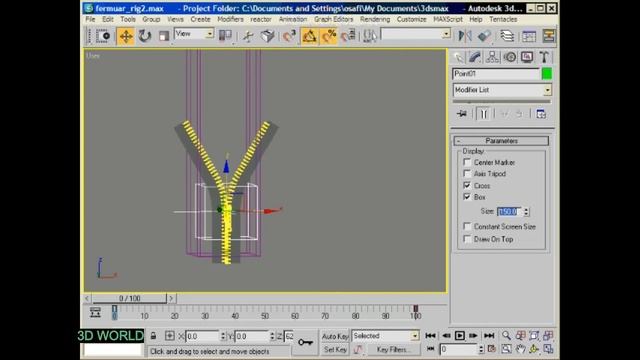Open the Modifier List dropdown
Image resolution: width=640 pixels, height=360 pixels.
pos(502,90)
